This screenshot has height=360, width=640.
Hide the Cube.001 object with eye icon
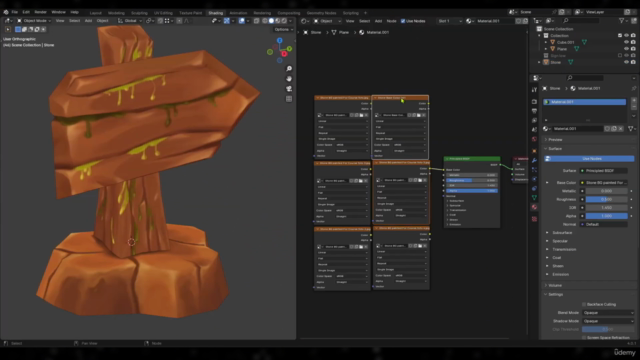point(627,42)
